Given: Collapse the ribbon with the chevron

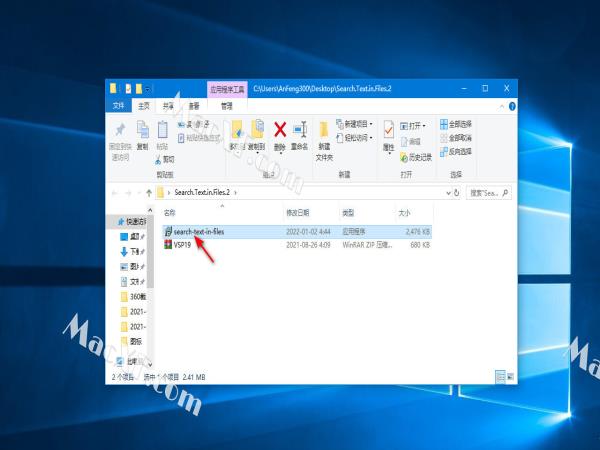Looking at the screenshot, I should 502,106.
